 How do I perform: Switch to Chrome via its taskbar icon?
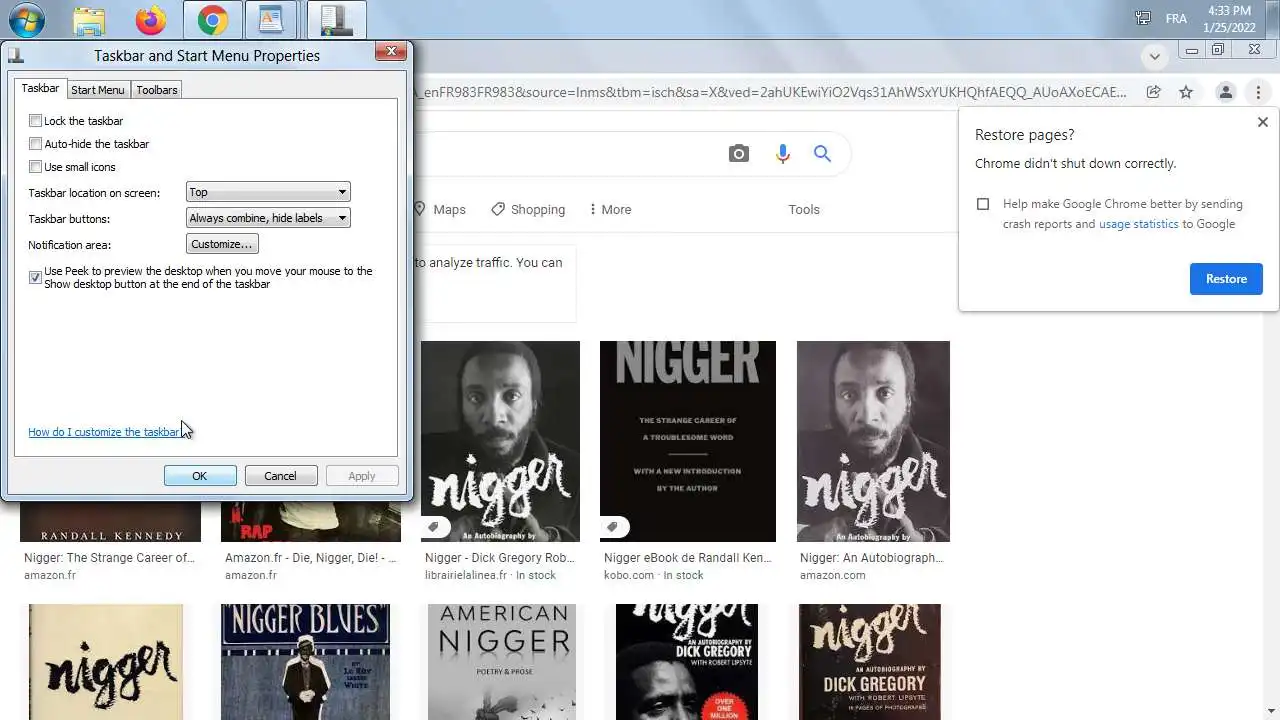pos(212,20)
